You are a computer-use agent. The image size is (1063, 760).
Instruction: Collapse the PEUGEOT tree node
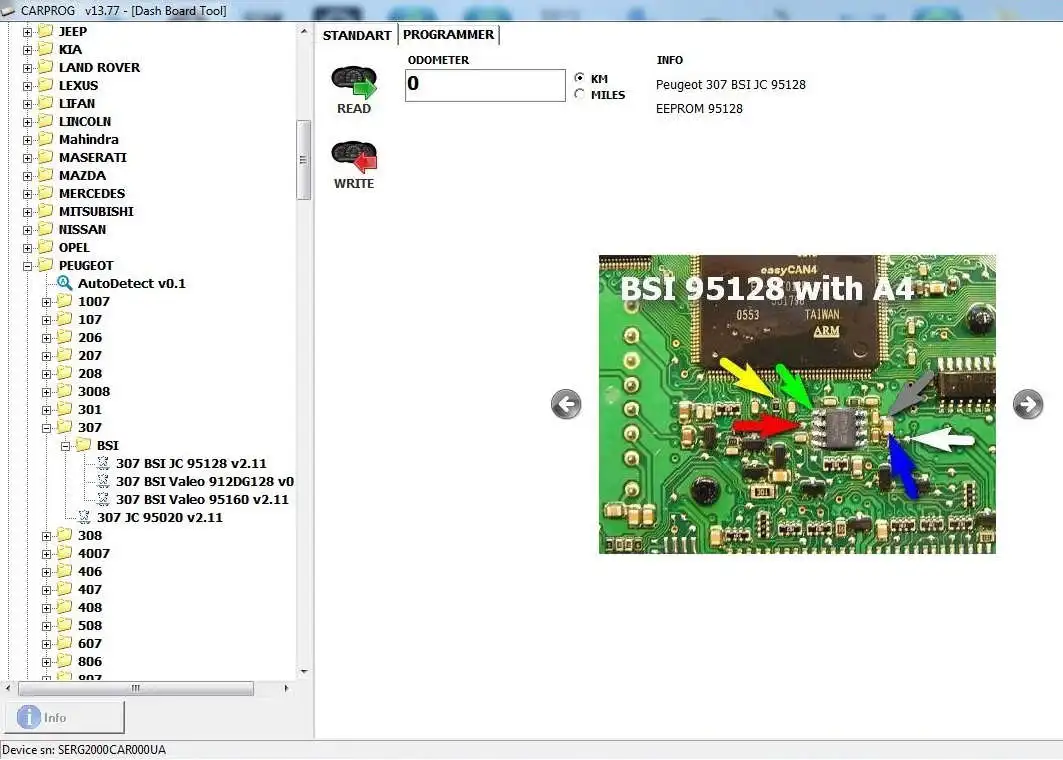(x=27, y=266)
